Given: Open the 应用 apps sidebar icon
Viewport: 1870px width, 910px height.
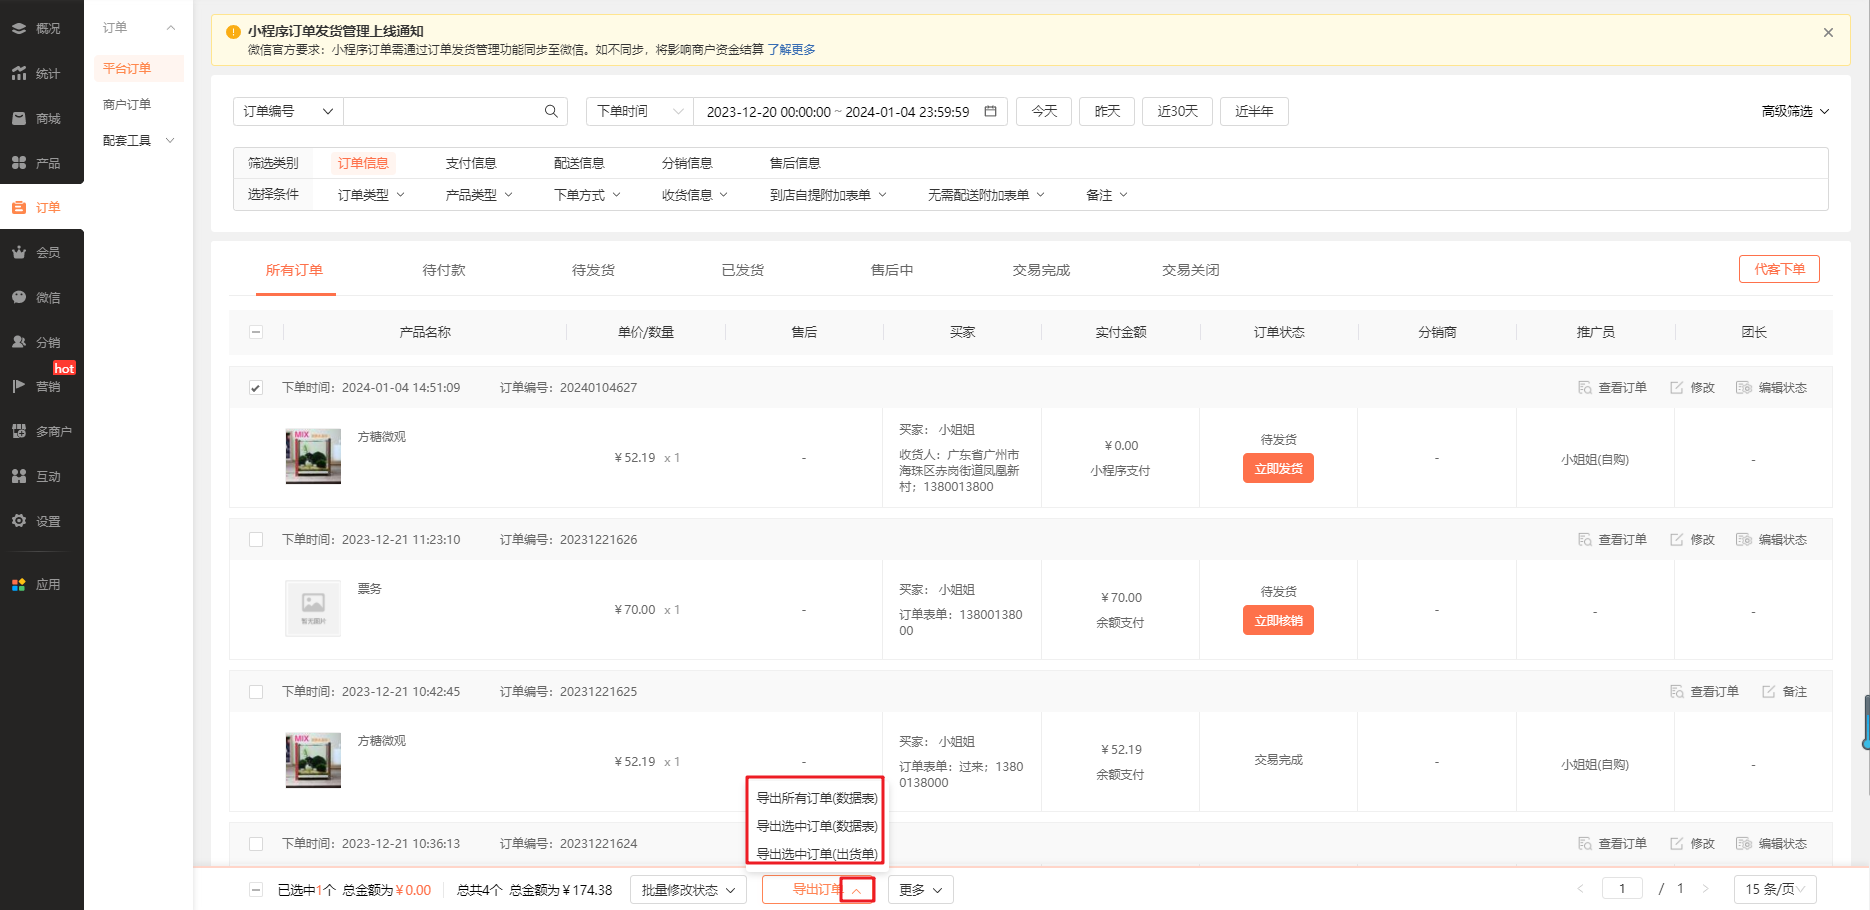Looking at the screenshot, I should tap(19, 584).
